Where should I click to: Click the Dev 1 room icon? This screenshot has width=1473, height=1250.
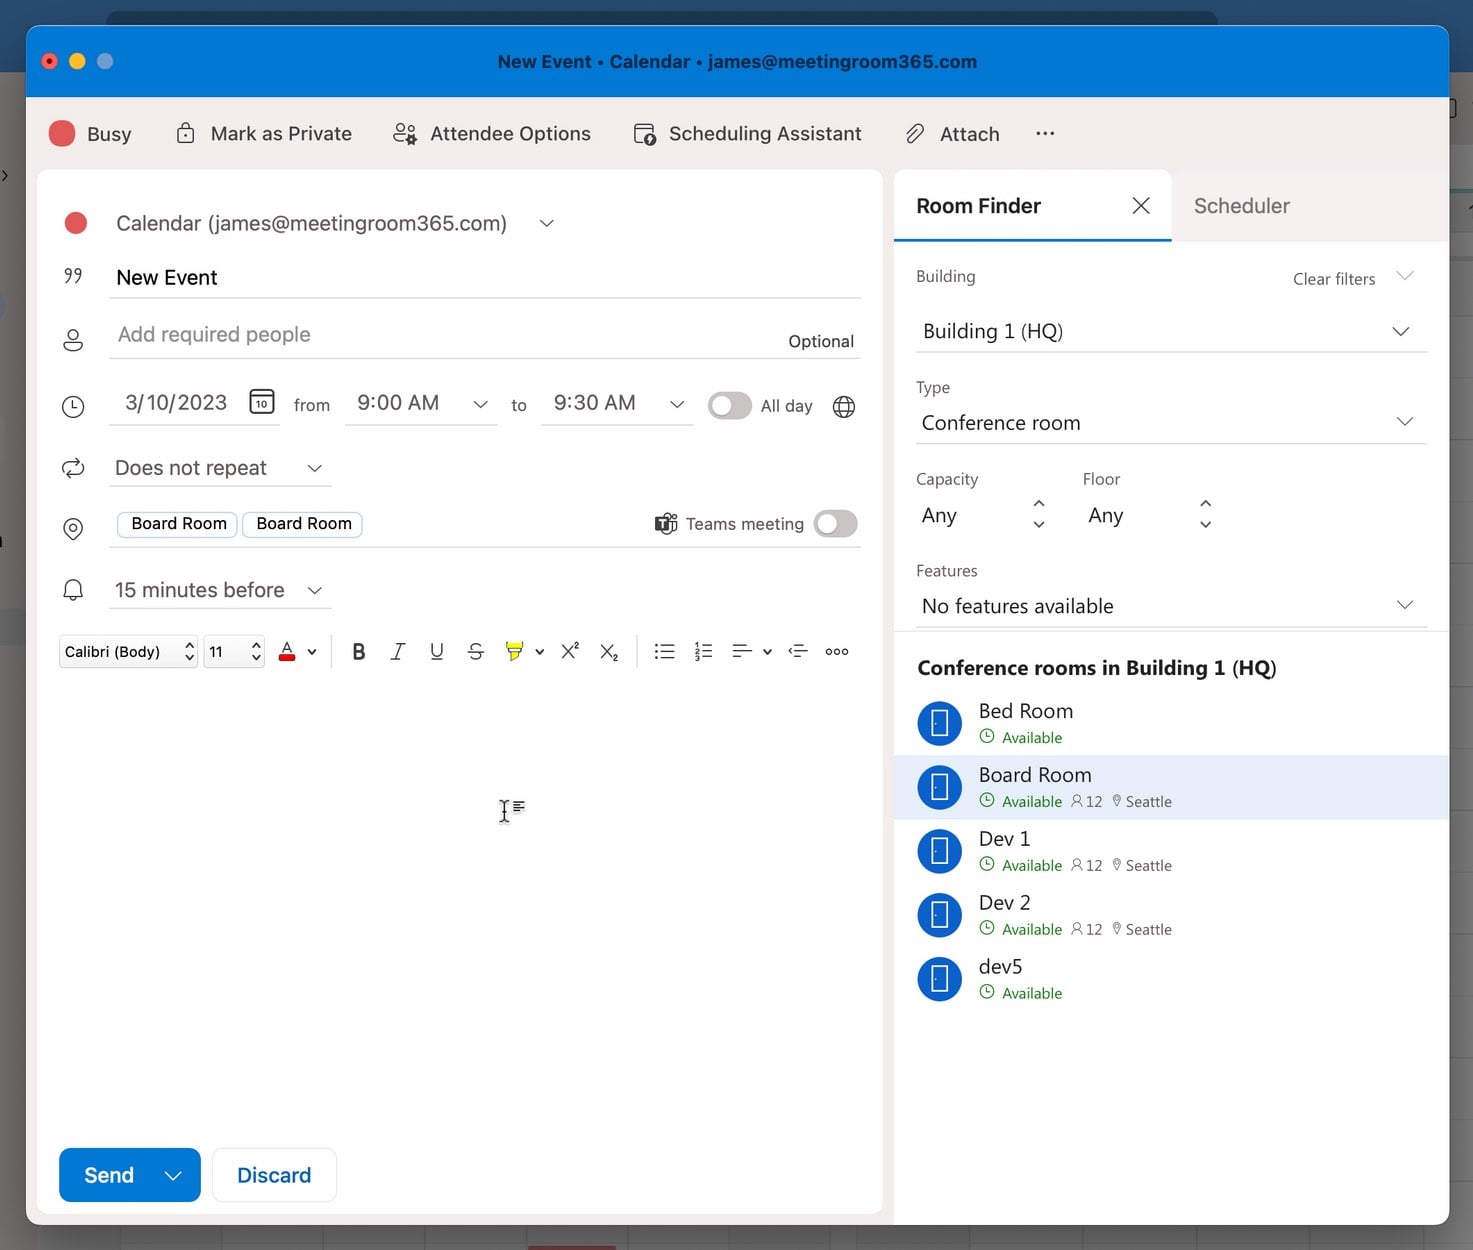(x=940, y=851)
